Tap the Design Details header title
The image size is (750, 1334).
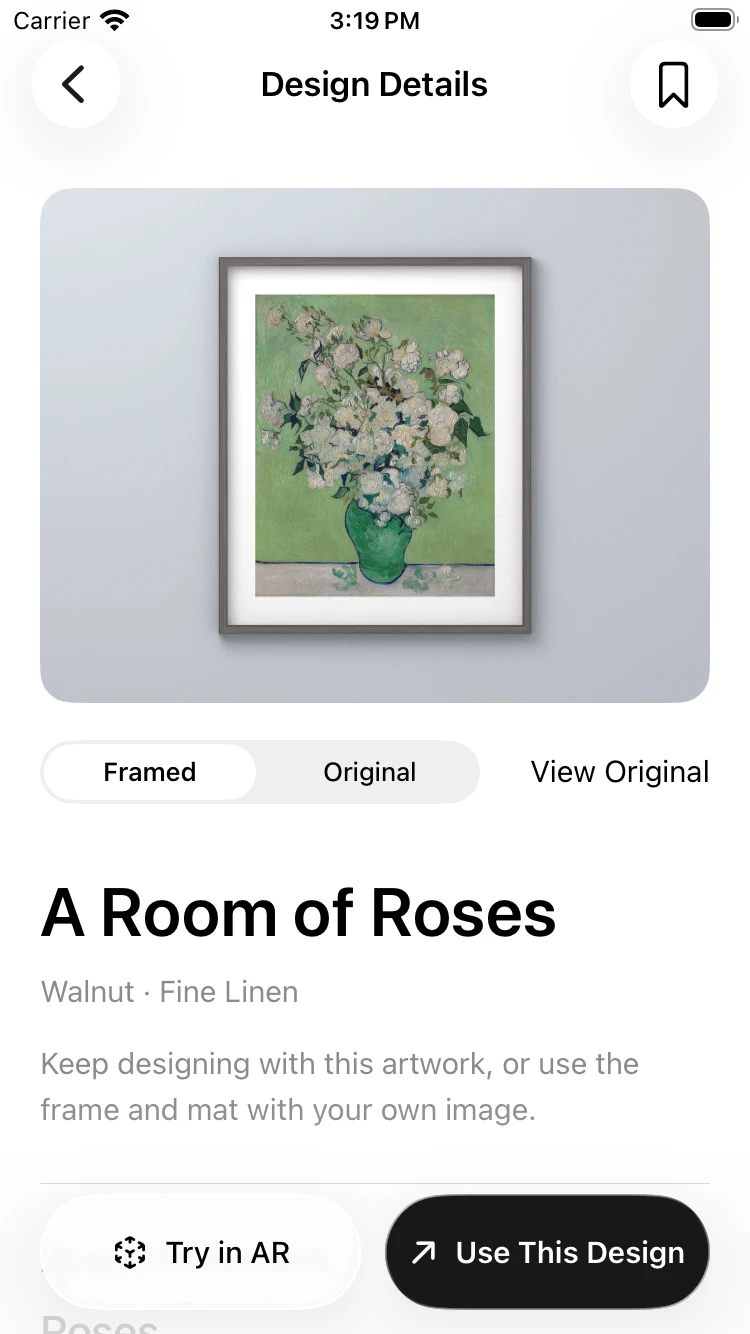374,85
